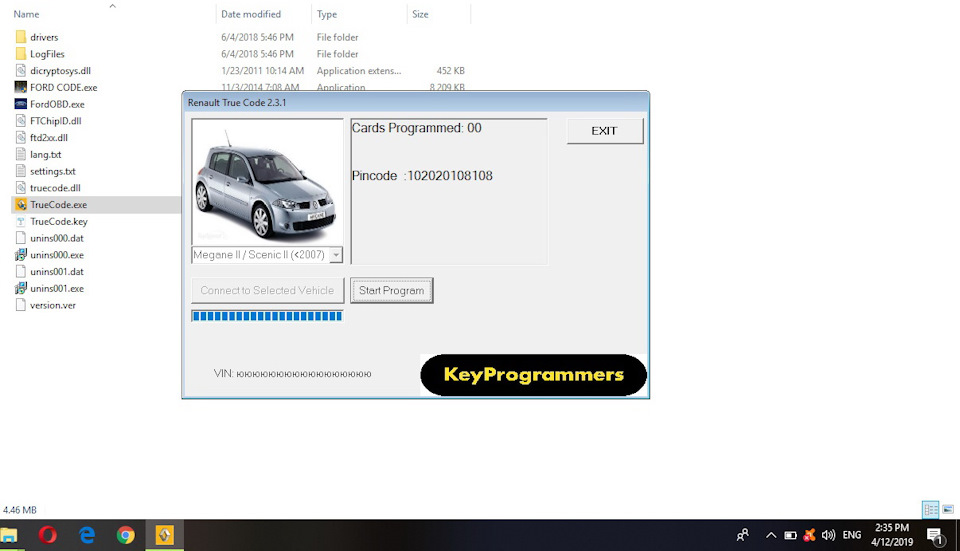Image resolution: width=960 pixels, height=551 pixels.
Task: Select unins000.dat file icon
Action: tap(21, 238)
